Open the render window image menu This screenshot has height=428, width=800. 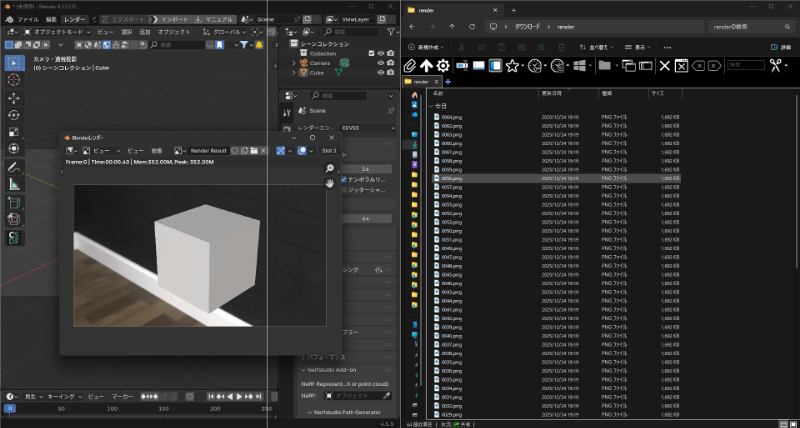pos(157,150)
